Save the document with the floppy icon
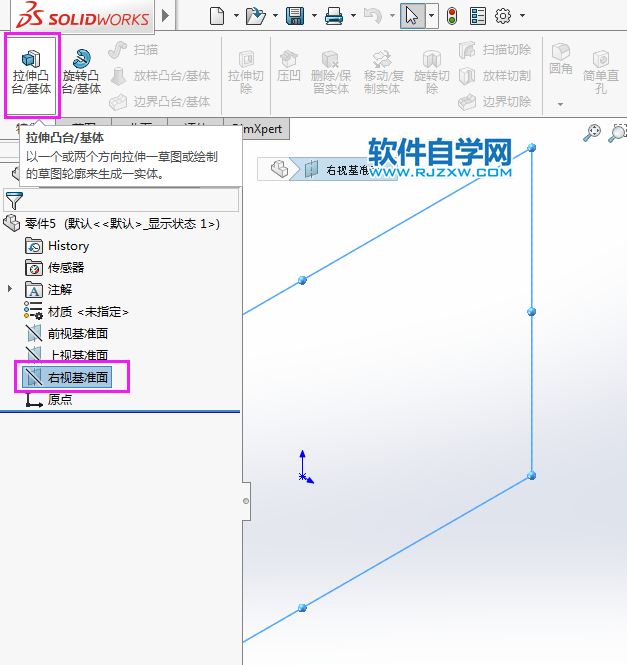The image size is (627, 665). (x=295, y=16)
